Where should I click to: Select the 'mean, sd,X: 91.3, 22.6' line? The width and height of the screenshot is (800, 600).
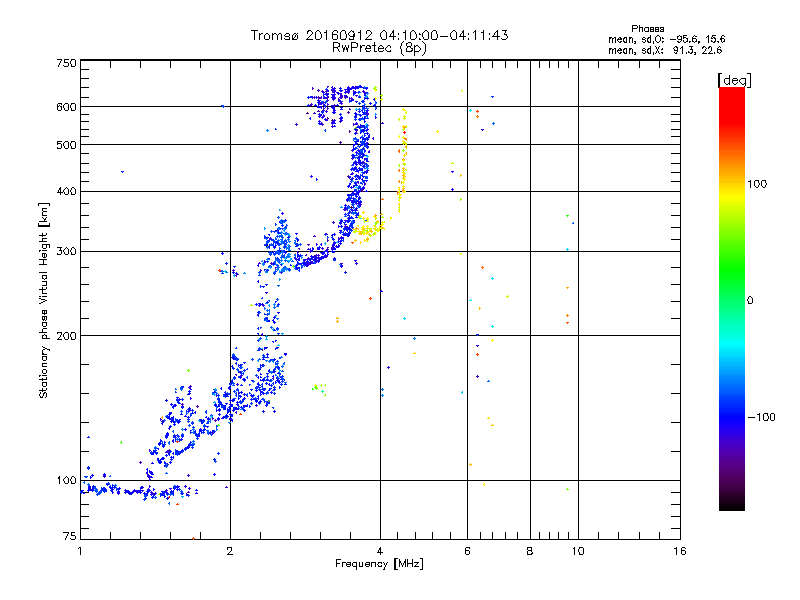665,50
